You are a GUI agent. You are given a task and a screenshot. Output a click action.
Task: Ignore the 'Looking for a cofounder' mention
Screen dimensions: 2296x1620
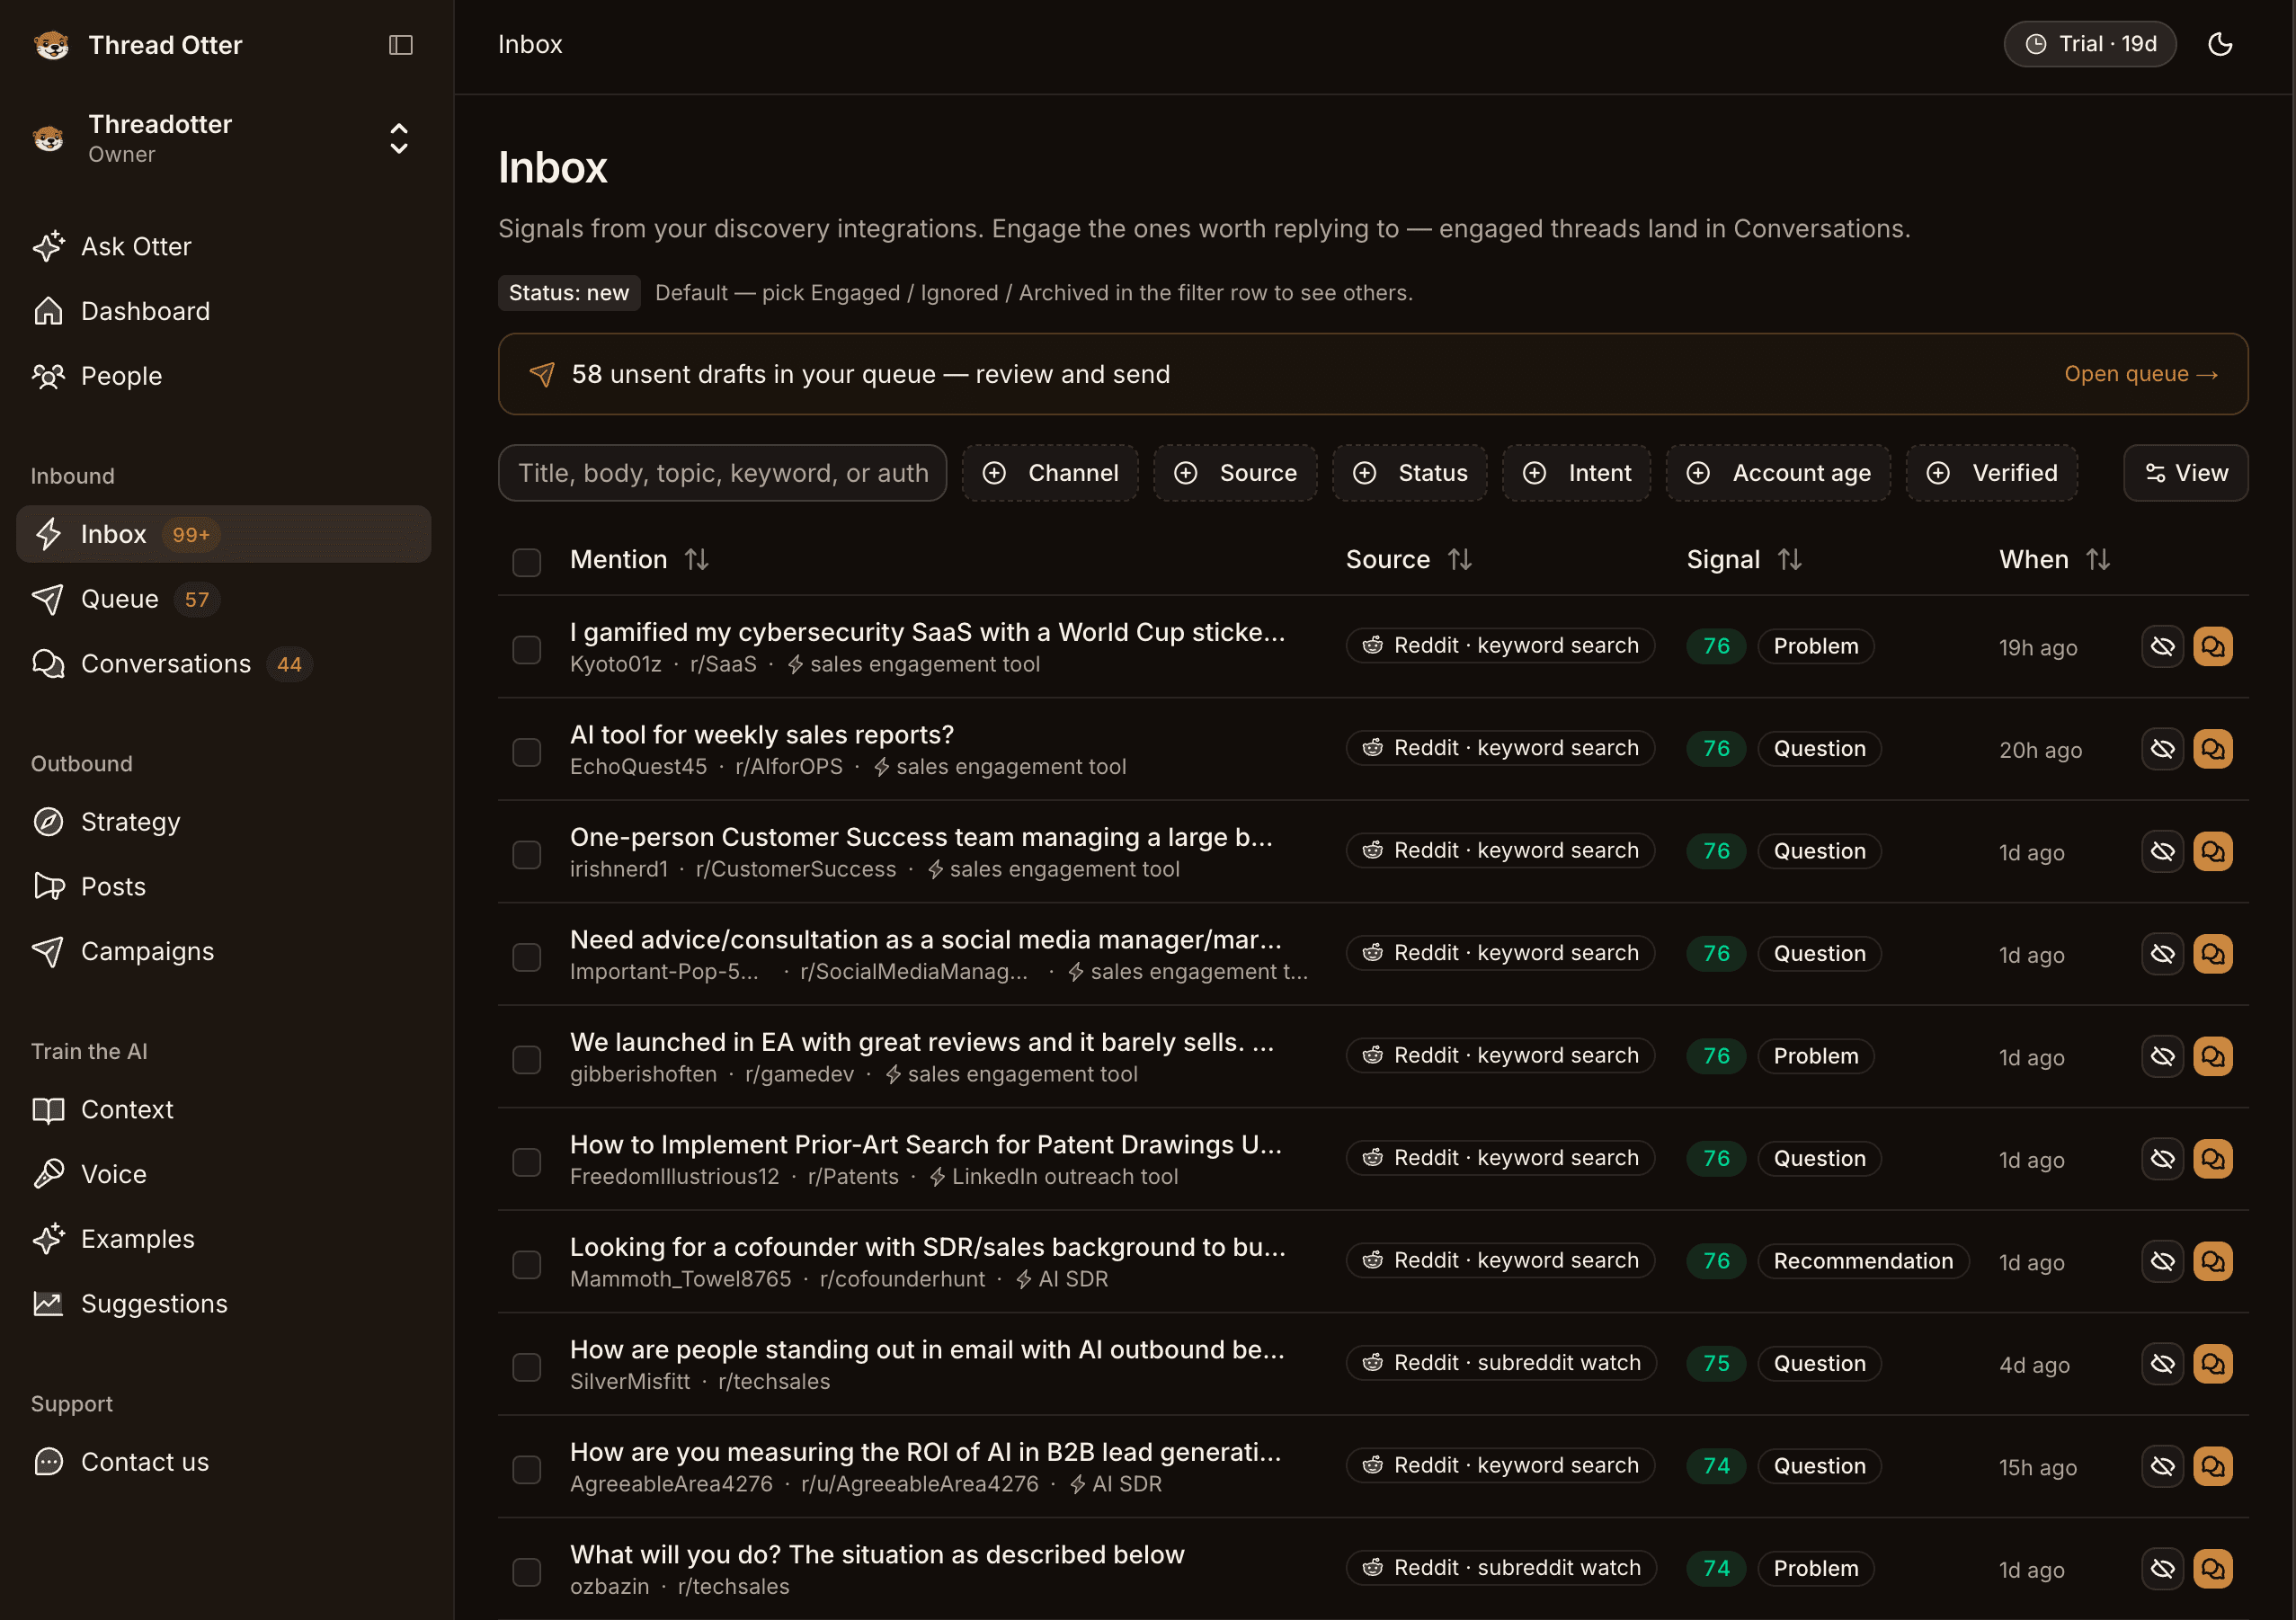(2162, 1261)
